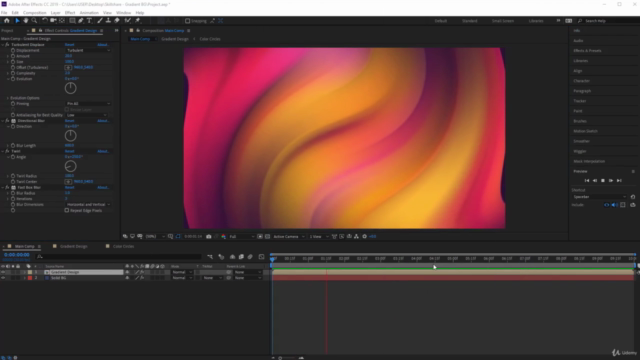This screenshot has height=360, width=640.
Task: Toggle include video eye in Preview panel
Action: point(607,205)
